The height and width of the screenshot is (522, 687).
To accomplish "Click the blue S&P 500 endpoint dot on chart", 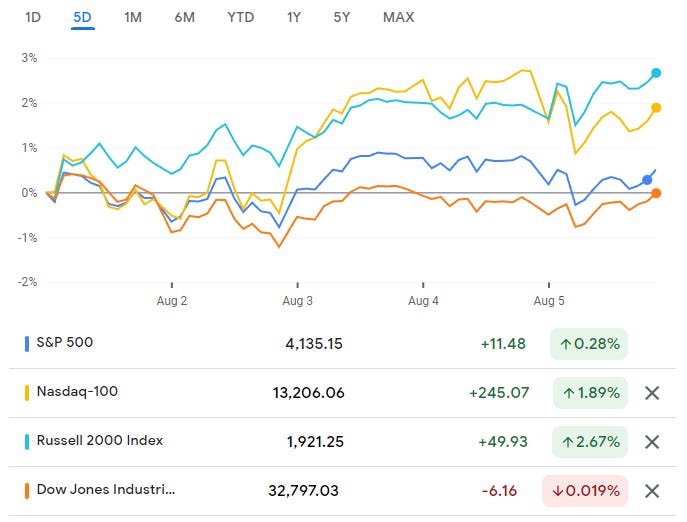I will (x=647, y=180).
